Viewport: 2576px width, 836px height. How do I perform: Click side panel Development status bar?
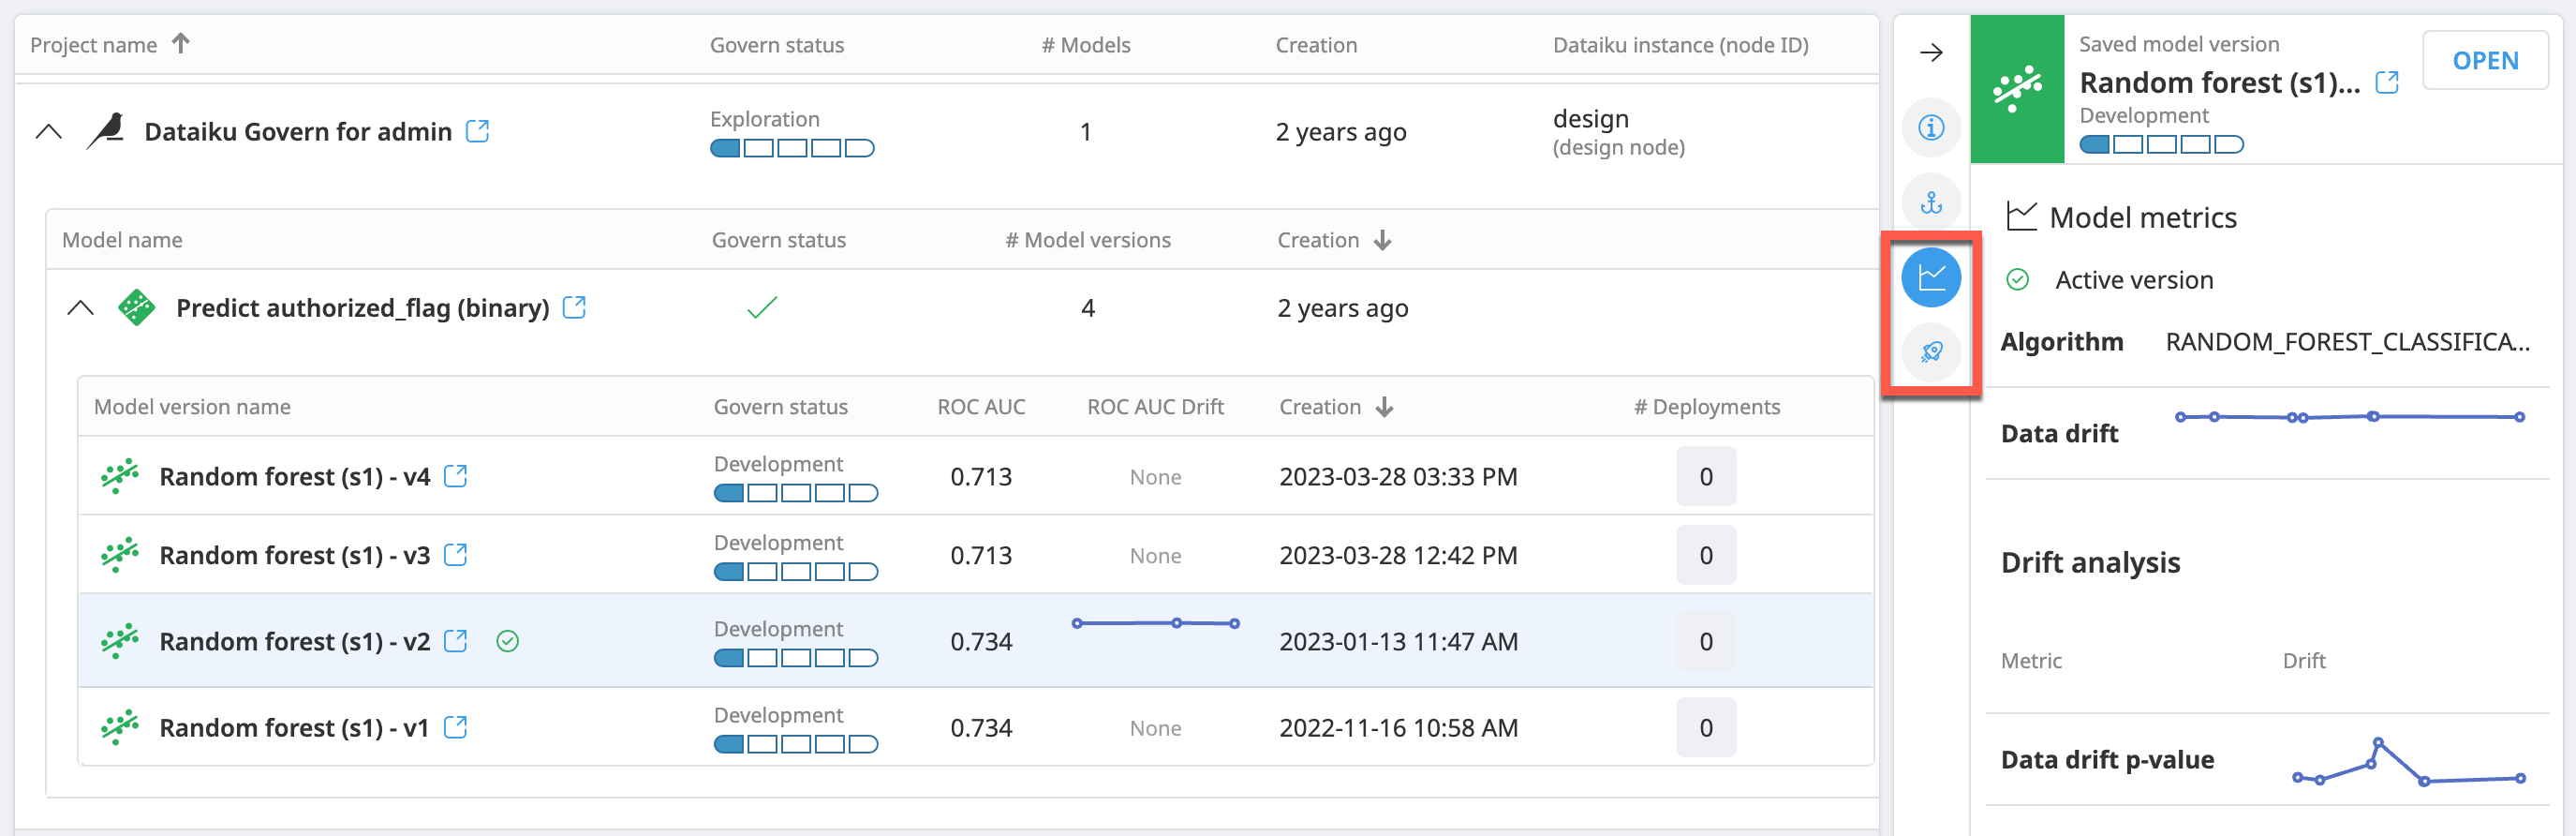(2161, 144)
